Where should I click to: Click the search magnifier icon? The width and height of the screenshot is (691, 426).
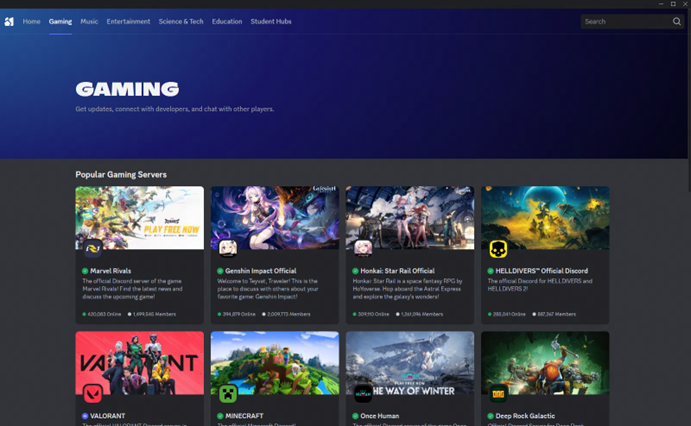(x=677, y=21)
